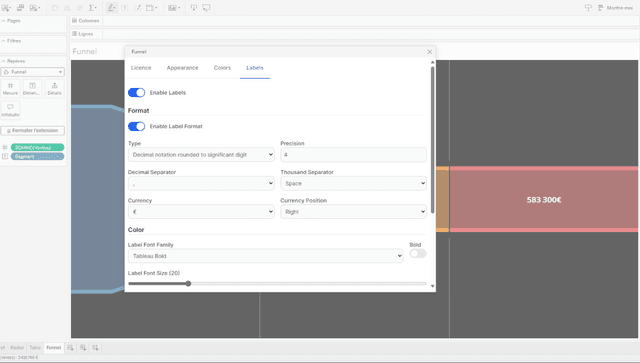This screenshot has height=363, width=640.
Task: Open the Currency Position dropdown
Action: (x=353, y=212)
